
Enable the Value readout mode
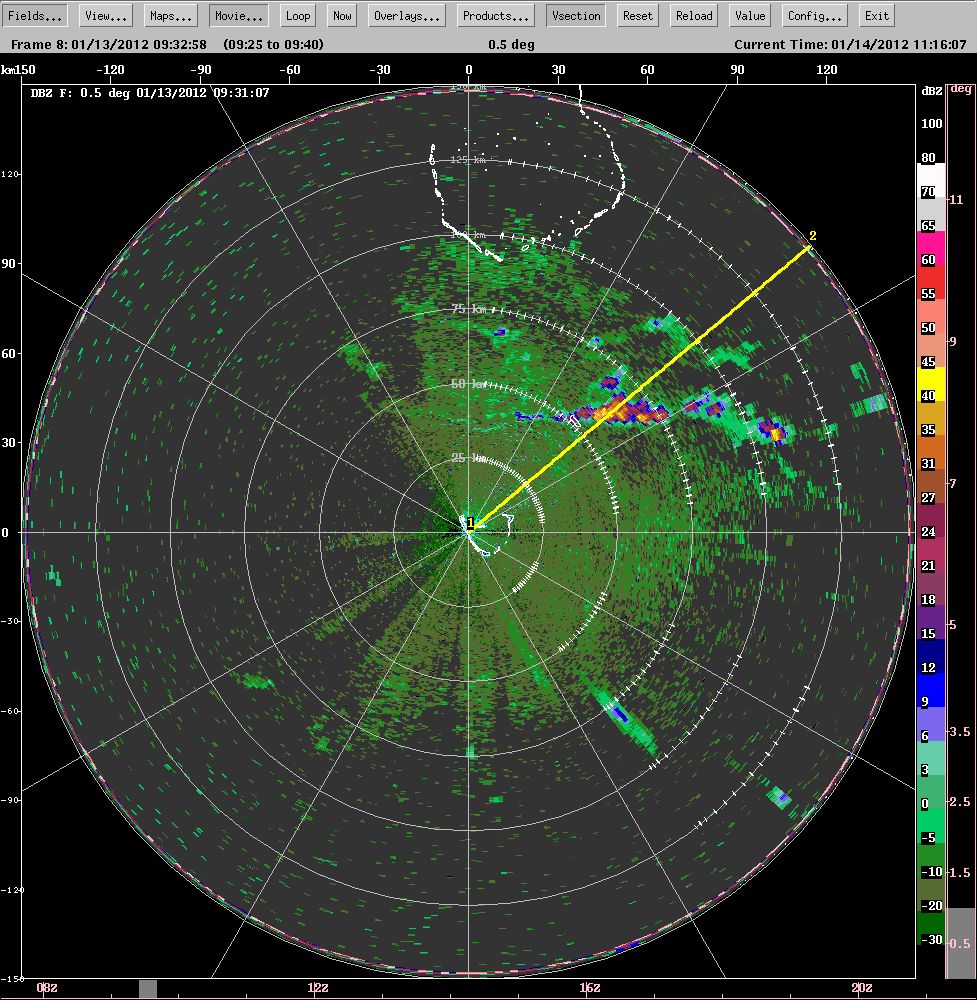[x=749, y=15]
